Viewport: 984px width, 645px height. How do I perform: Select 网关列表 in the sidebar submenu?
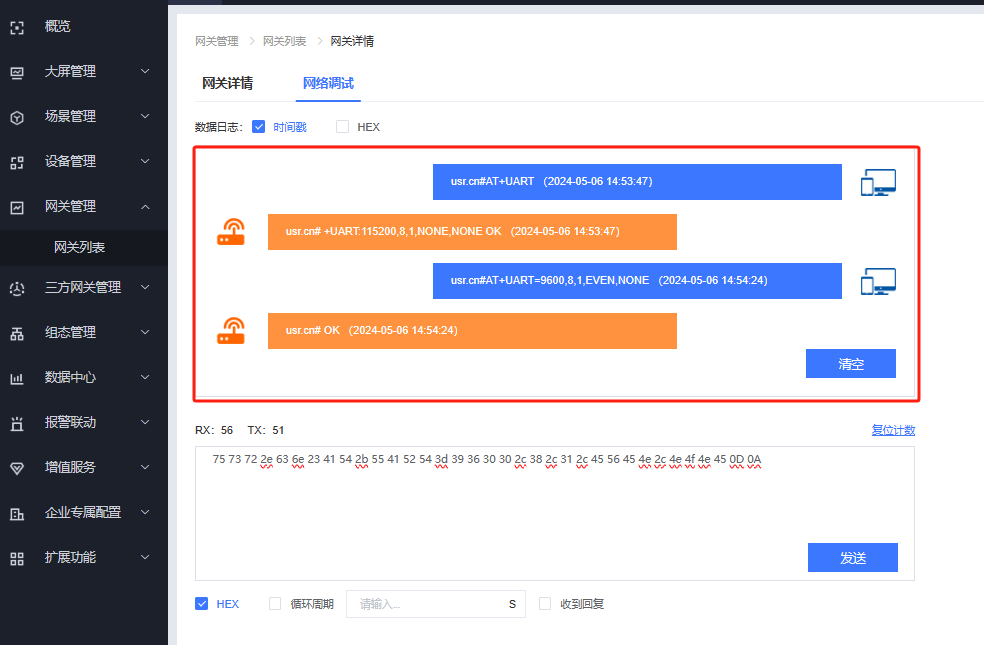(x=80, y=247)
